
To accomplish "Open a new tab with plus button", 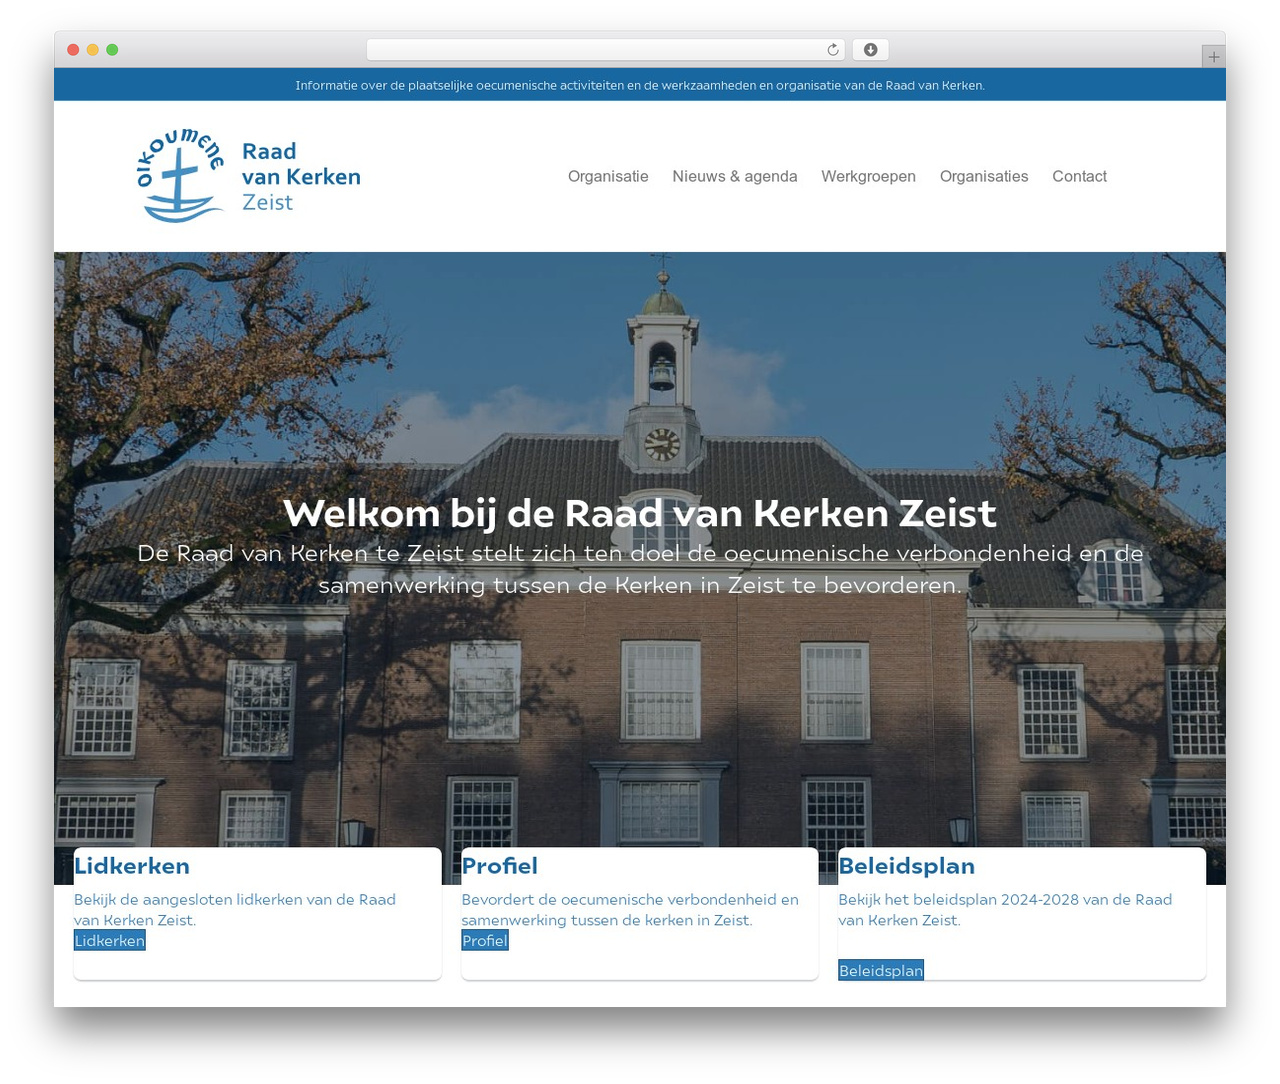I will pos(1213,57).
